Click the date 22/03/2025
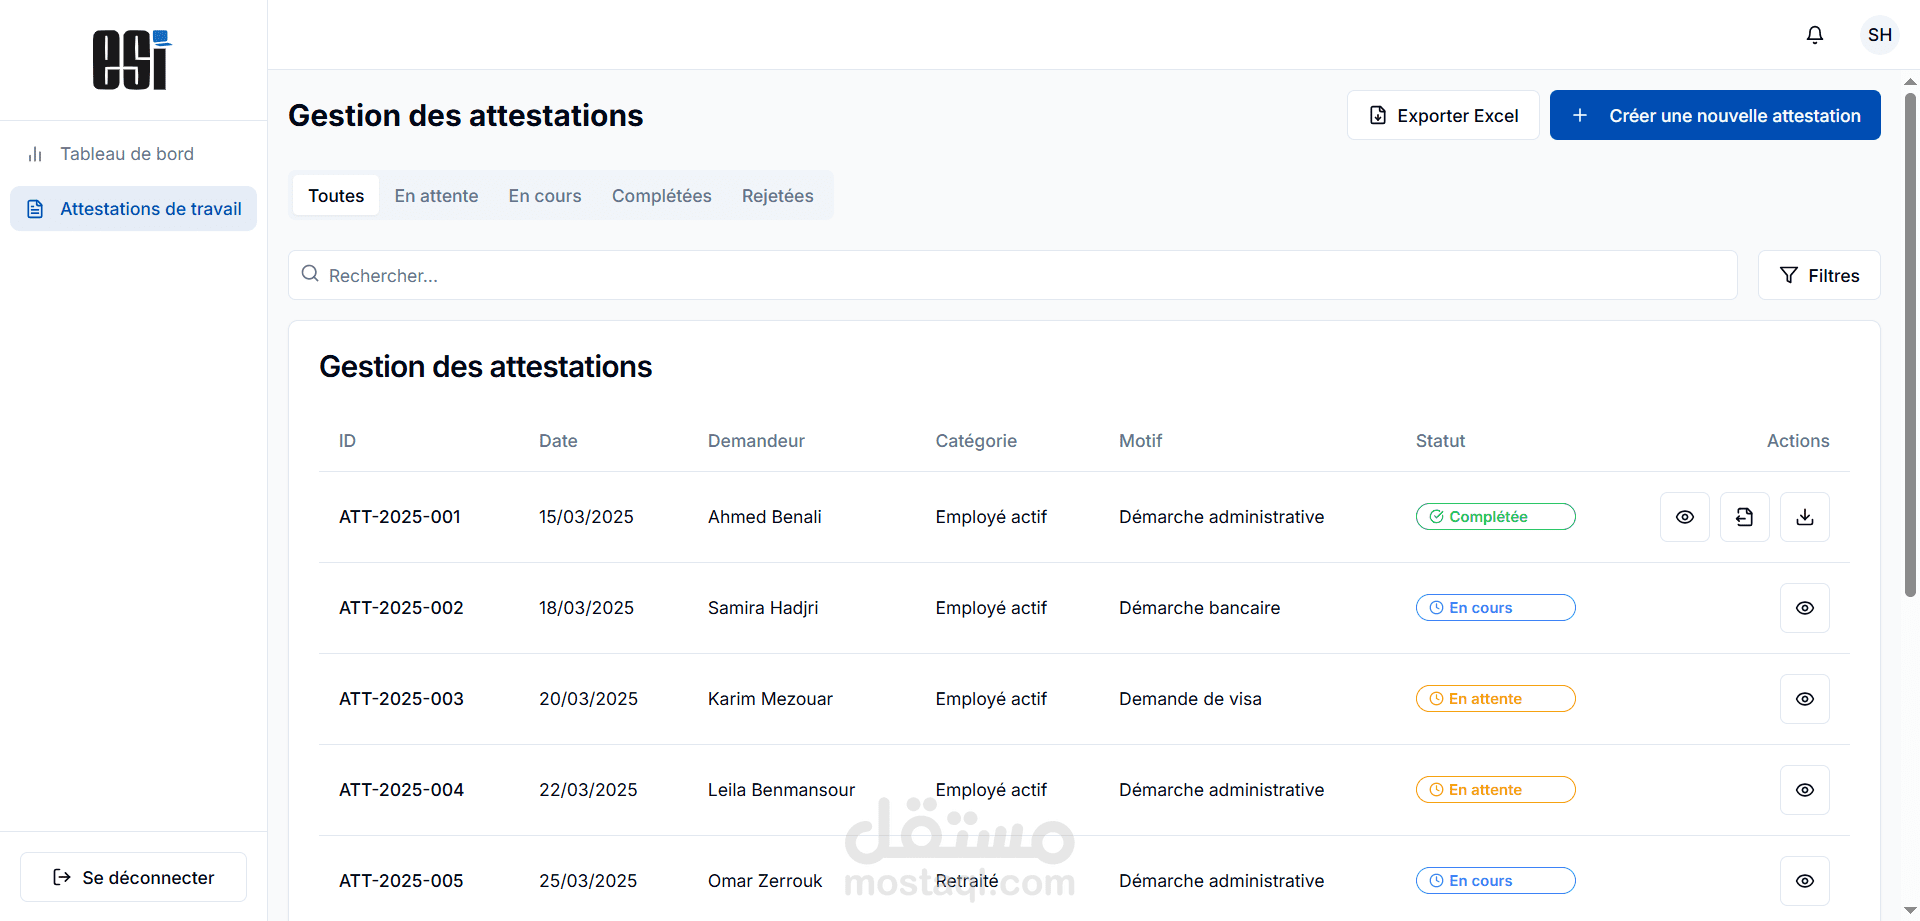This screenshot has width=1920, height=921. point(588,790)
